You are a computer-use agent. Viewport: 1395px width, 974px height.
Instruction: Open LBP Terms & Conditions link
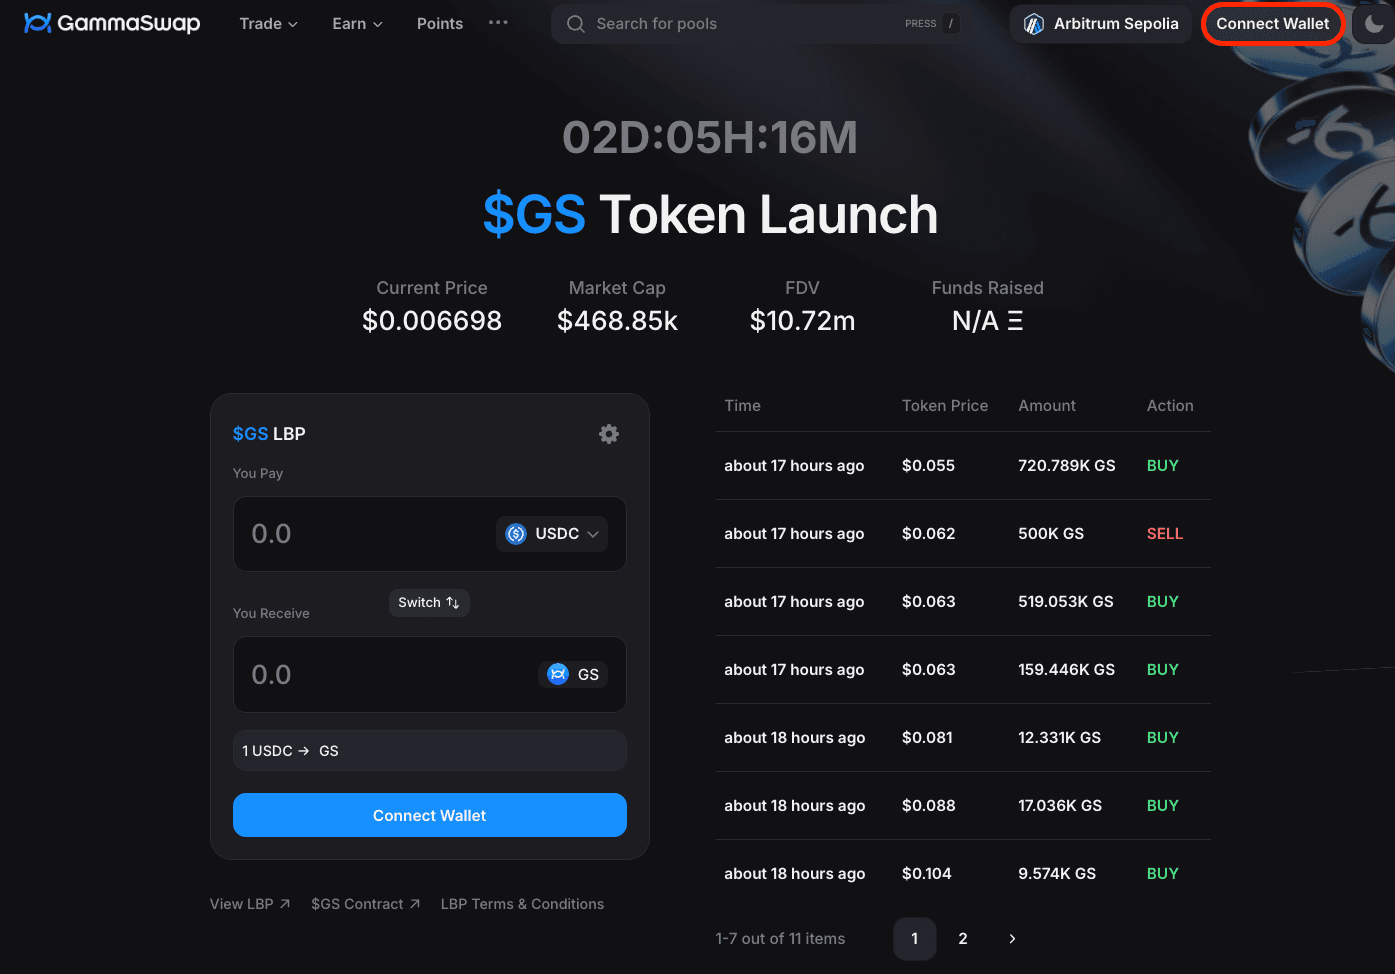pos(522,904)
